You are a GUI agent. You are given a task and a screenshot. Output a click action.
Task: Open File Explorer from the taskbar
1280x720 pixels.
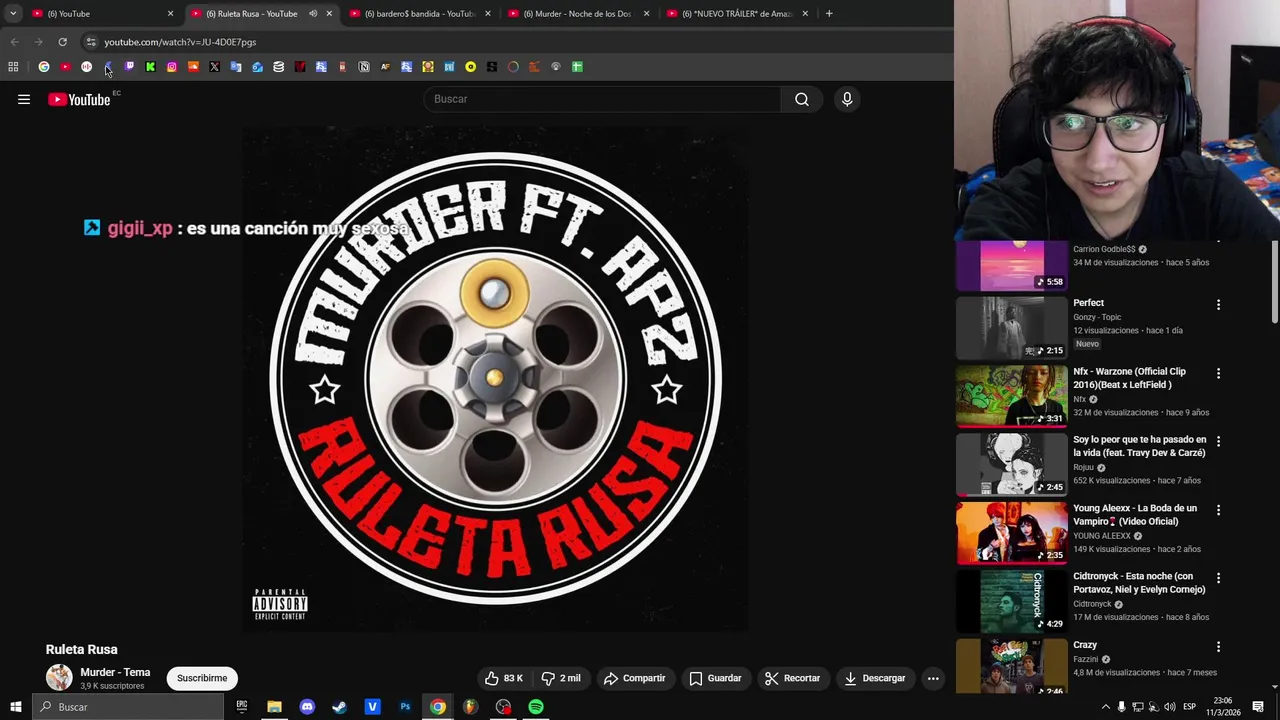(274, 707)
